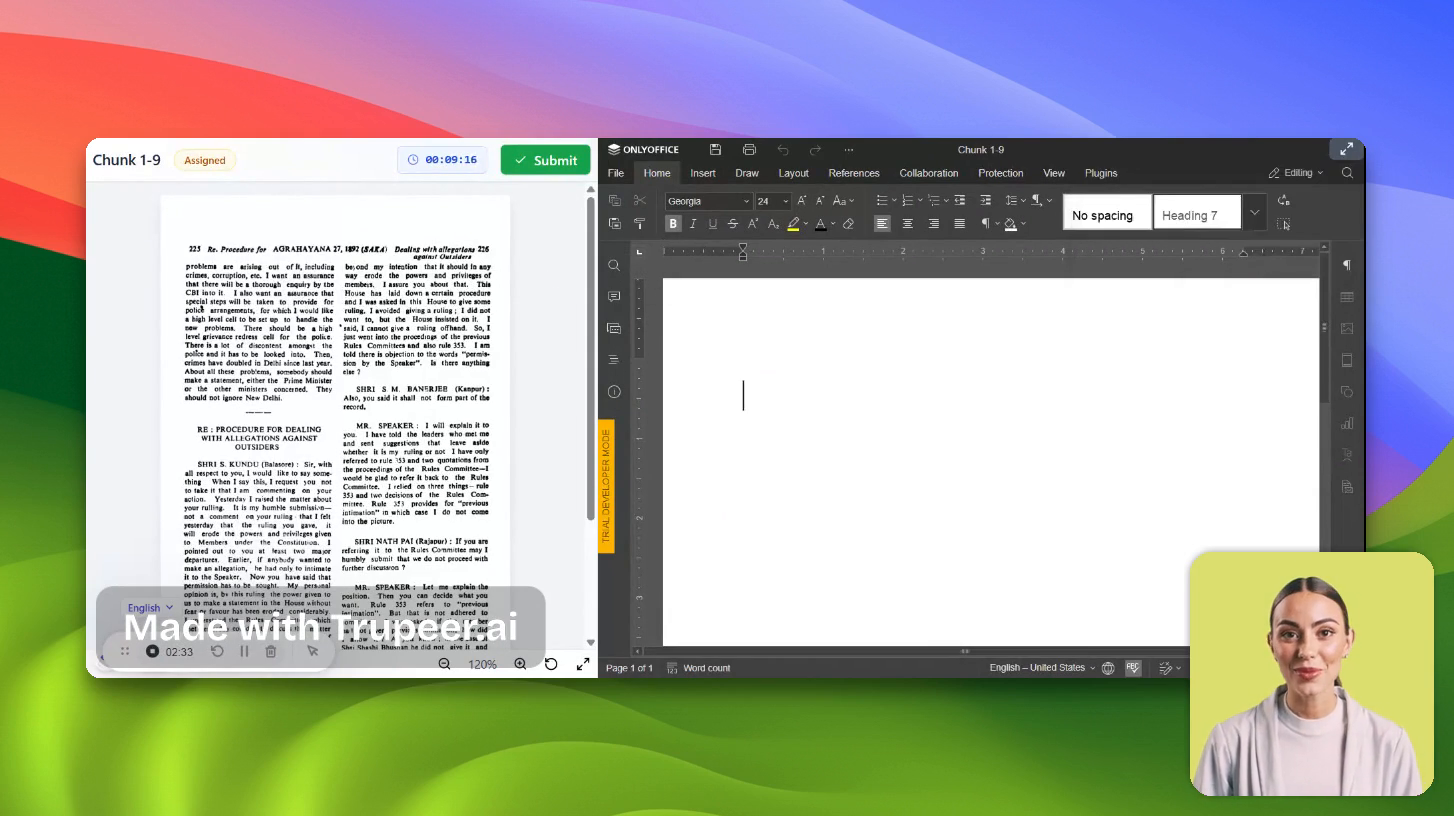Click the Select all icon

tap(1284, 224)
